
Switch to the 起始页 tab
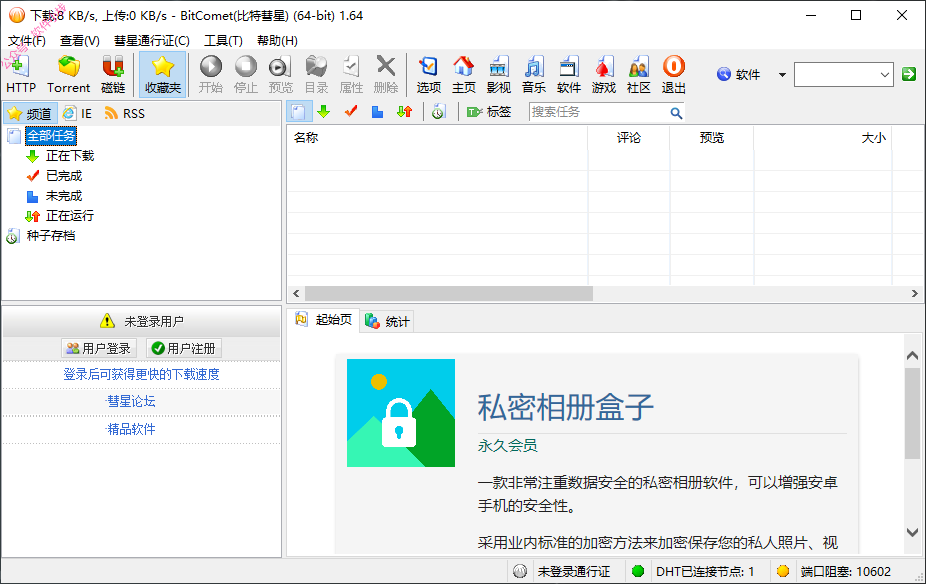point(324,320)
